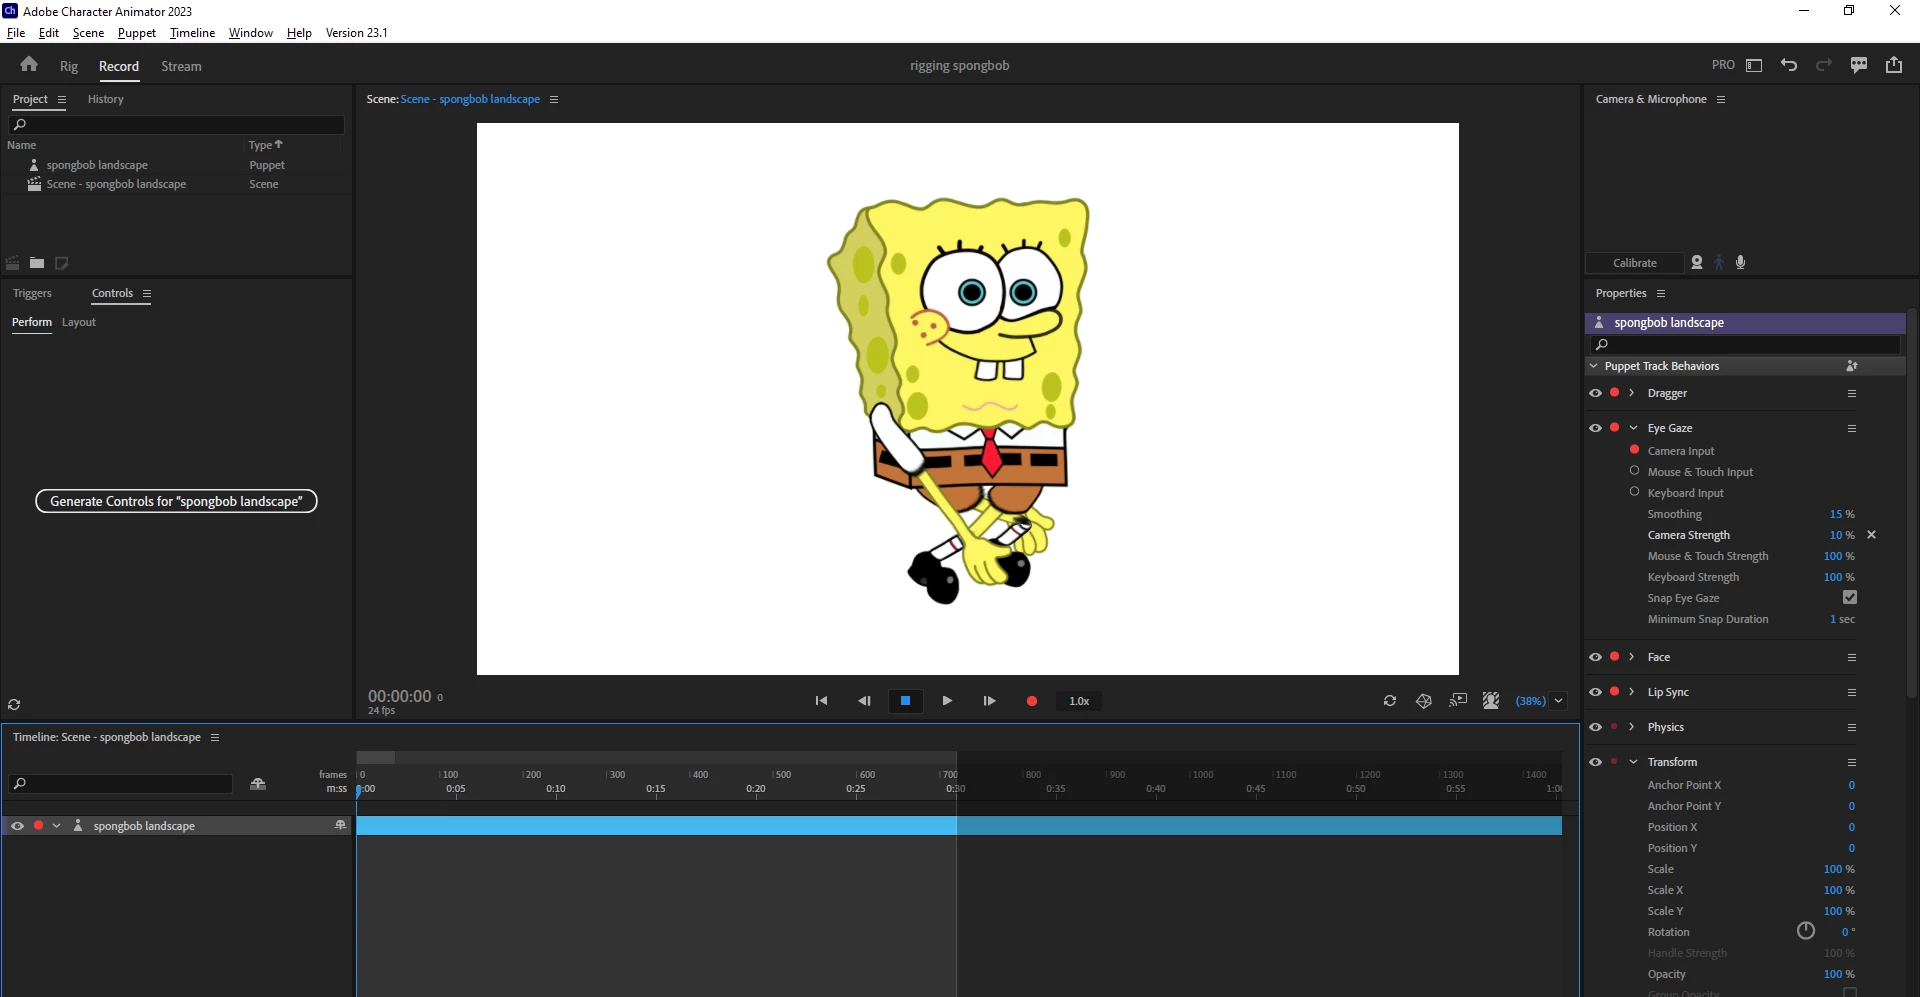1920x997 pixels.
Task: Open the Physics behavior menu icon
Action: click(1852, 727)
